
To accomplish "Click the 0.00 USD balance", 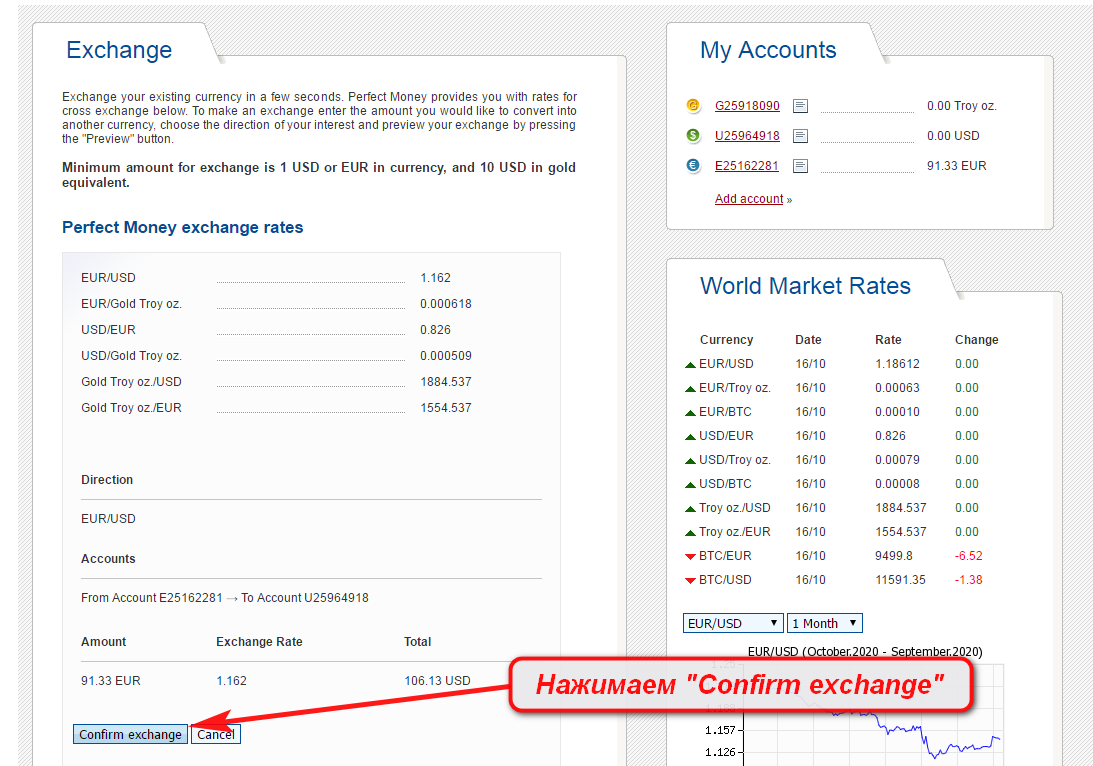I will (953, 136).
